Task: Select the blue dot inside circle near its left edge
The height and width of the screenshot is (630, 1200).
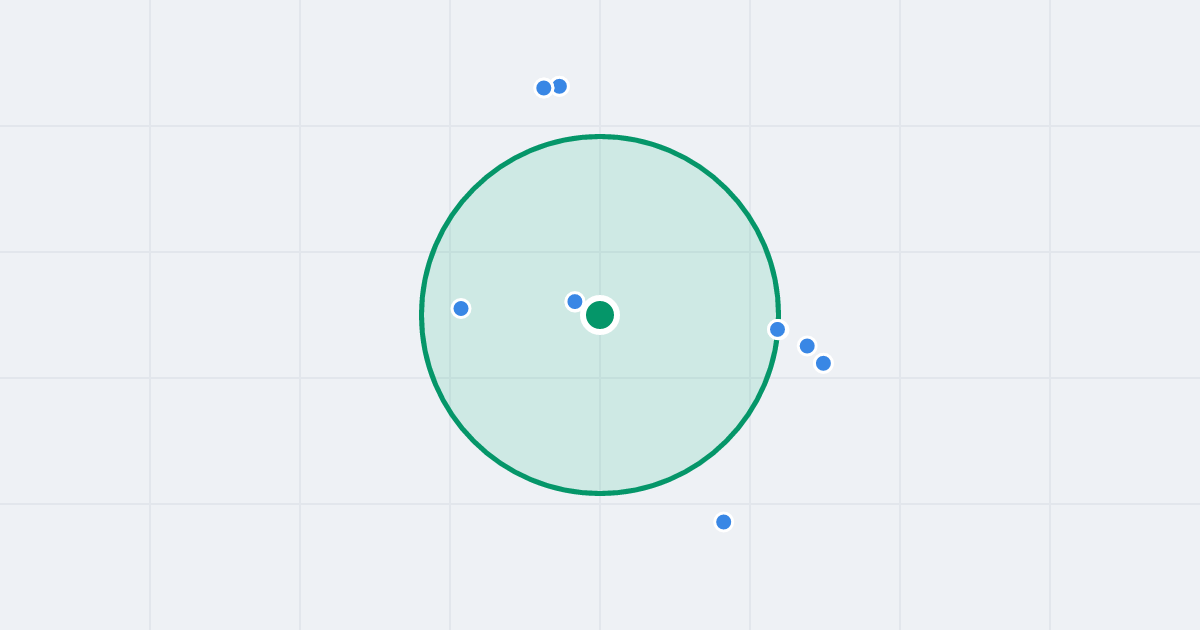Action: pos(461,308)
